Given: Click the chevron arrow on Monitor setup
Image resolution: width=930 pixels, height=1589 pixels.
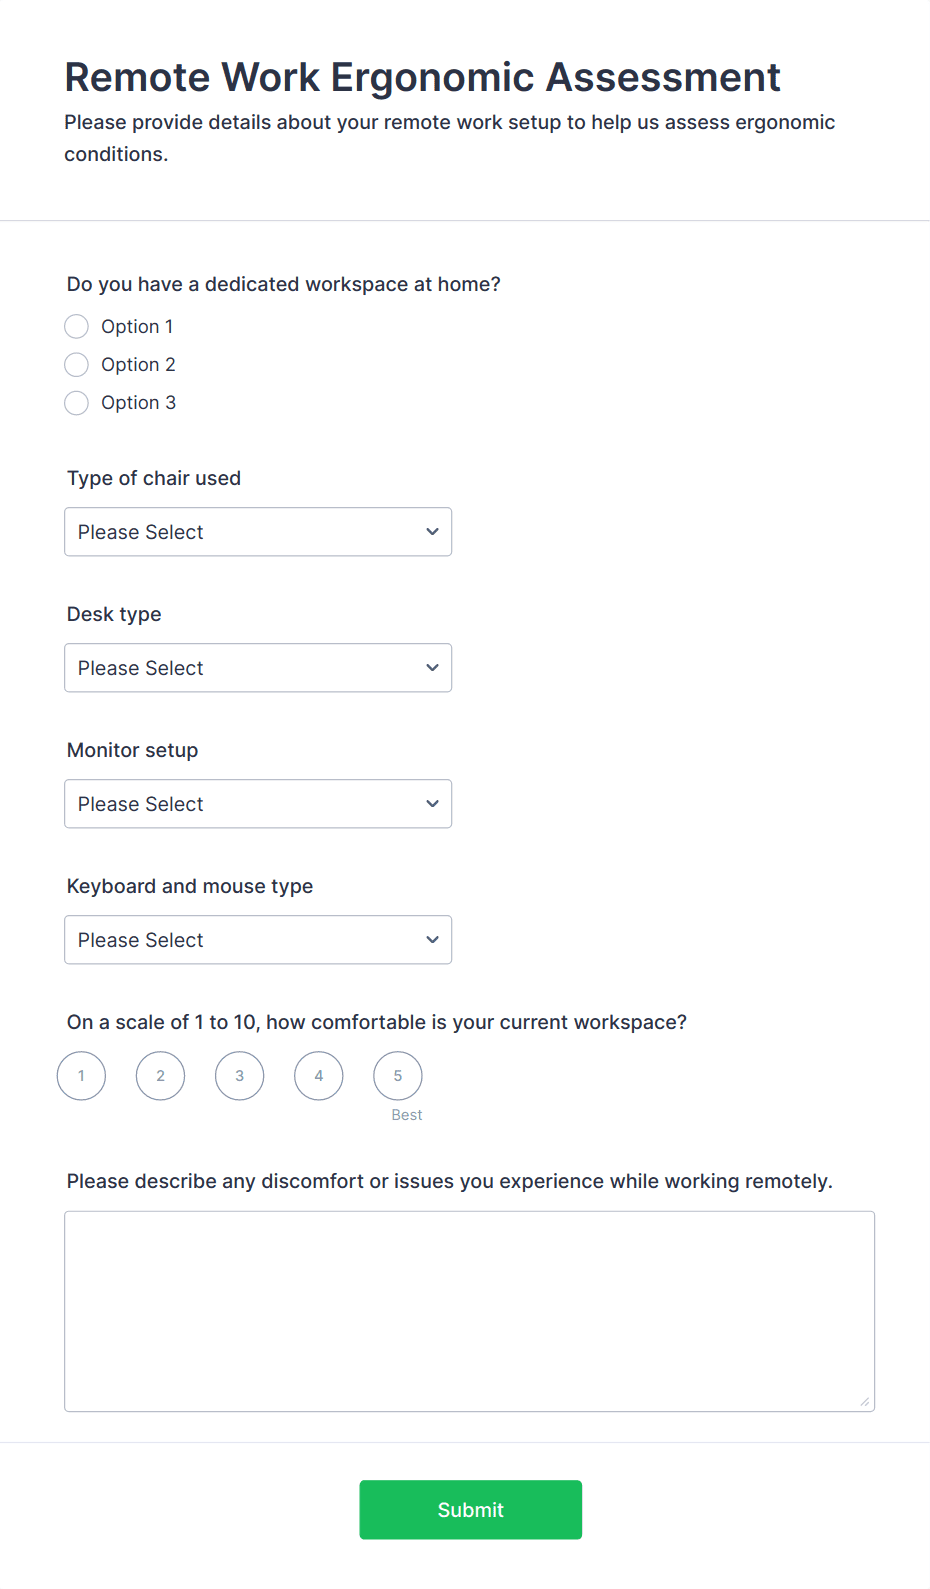Looking at the screenshot, I should click(432, 804).
